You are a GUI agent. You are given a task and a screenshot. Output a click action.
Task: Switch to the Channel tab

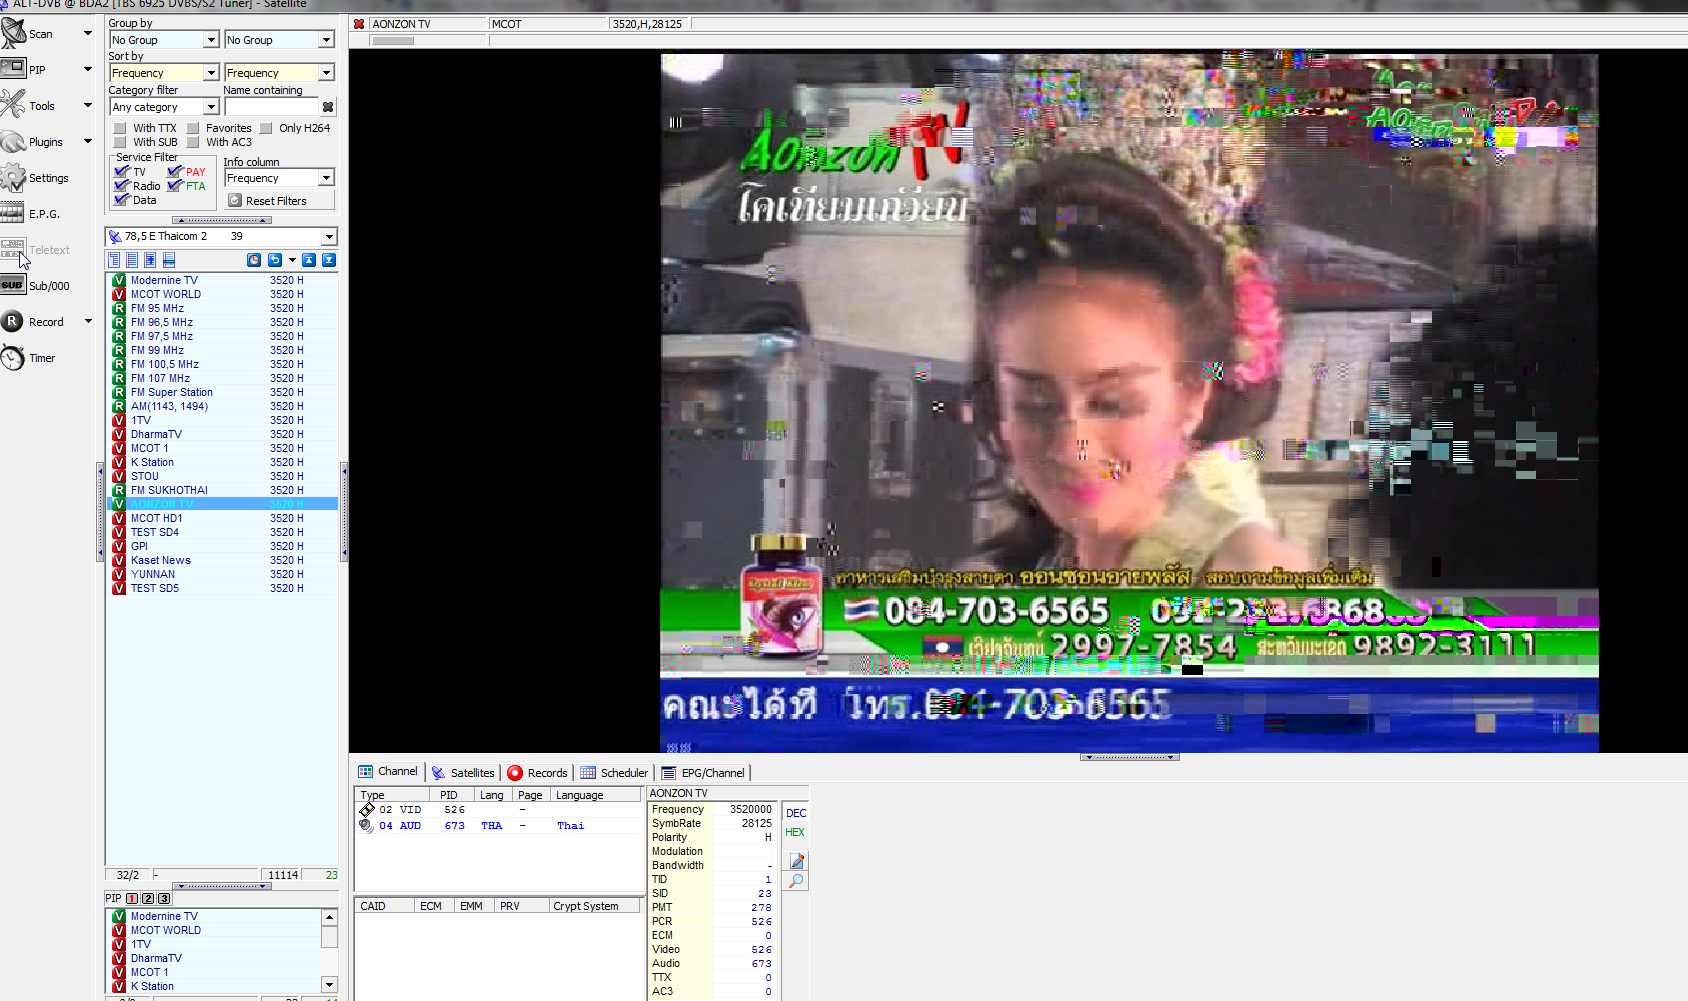(388, 772)
